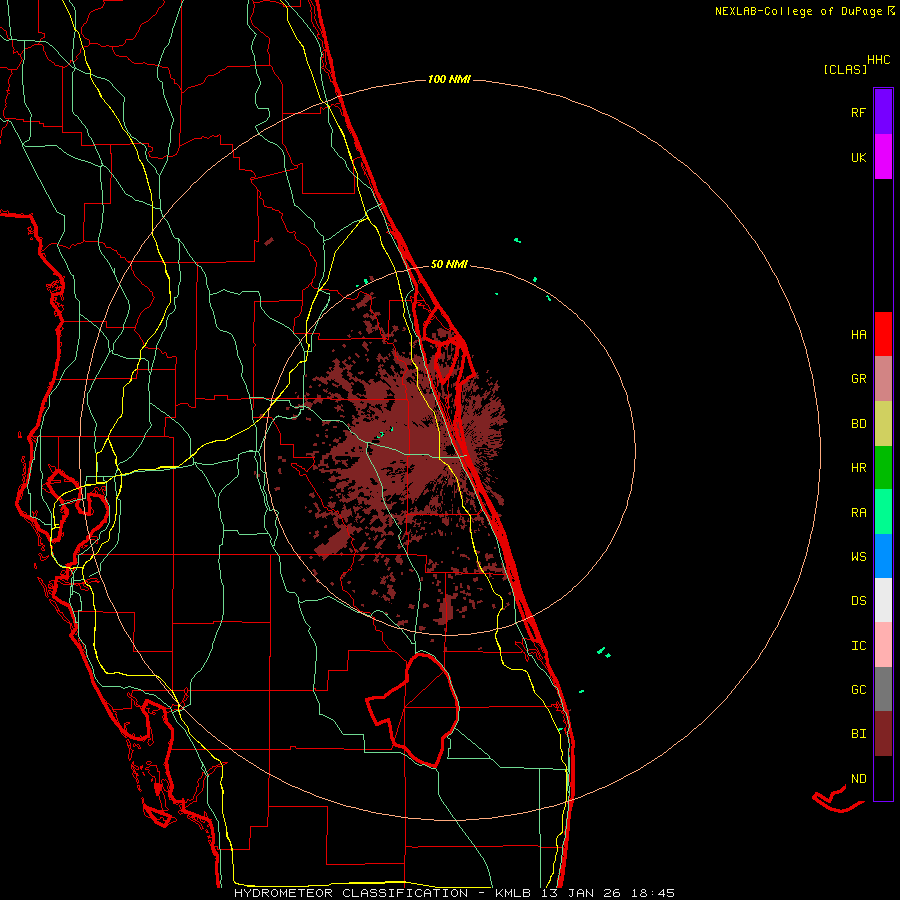Click the UK magenta legend swatch
This screenshot has height=900, width=900.
pos(883,157)
